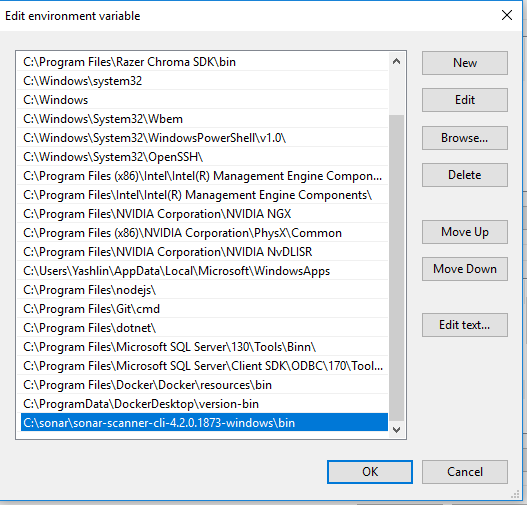Select the Docker\resources\bin path entry
Screen dimensions: 527x505
tap(203, 385)
